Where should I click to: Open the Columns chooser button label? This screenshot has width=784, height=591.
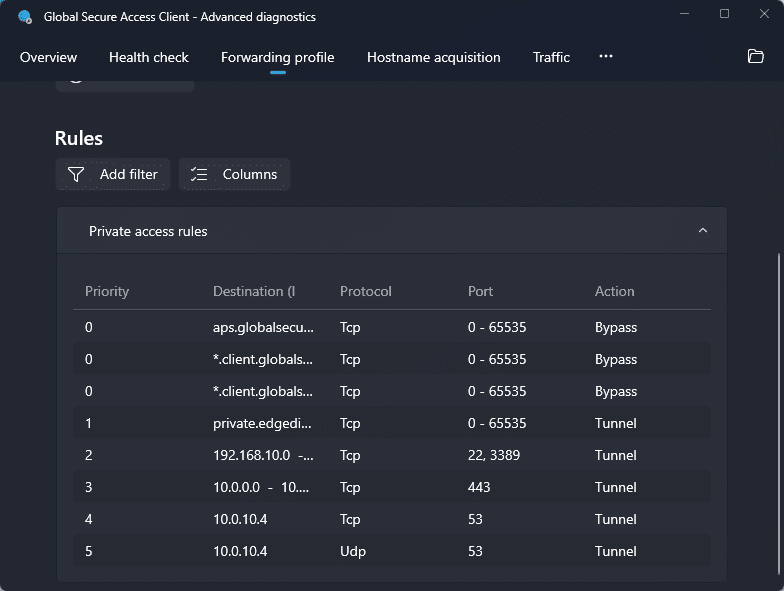click(x=250, y=174)
